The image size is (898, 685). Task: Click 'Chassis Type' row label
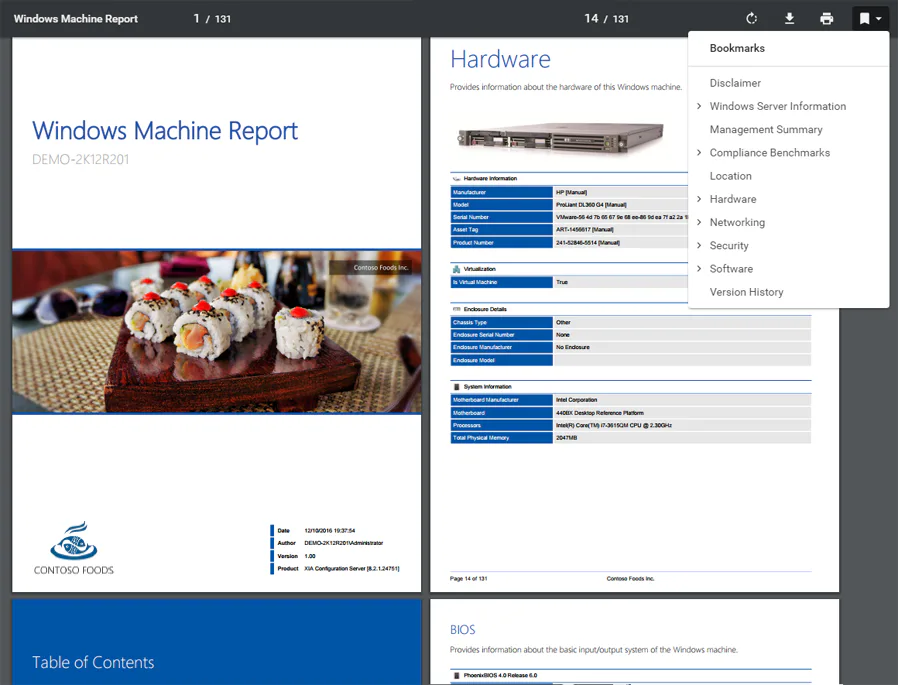pyautogui.click(x=470, y=322)
